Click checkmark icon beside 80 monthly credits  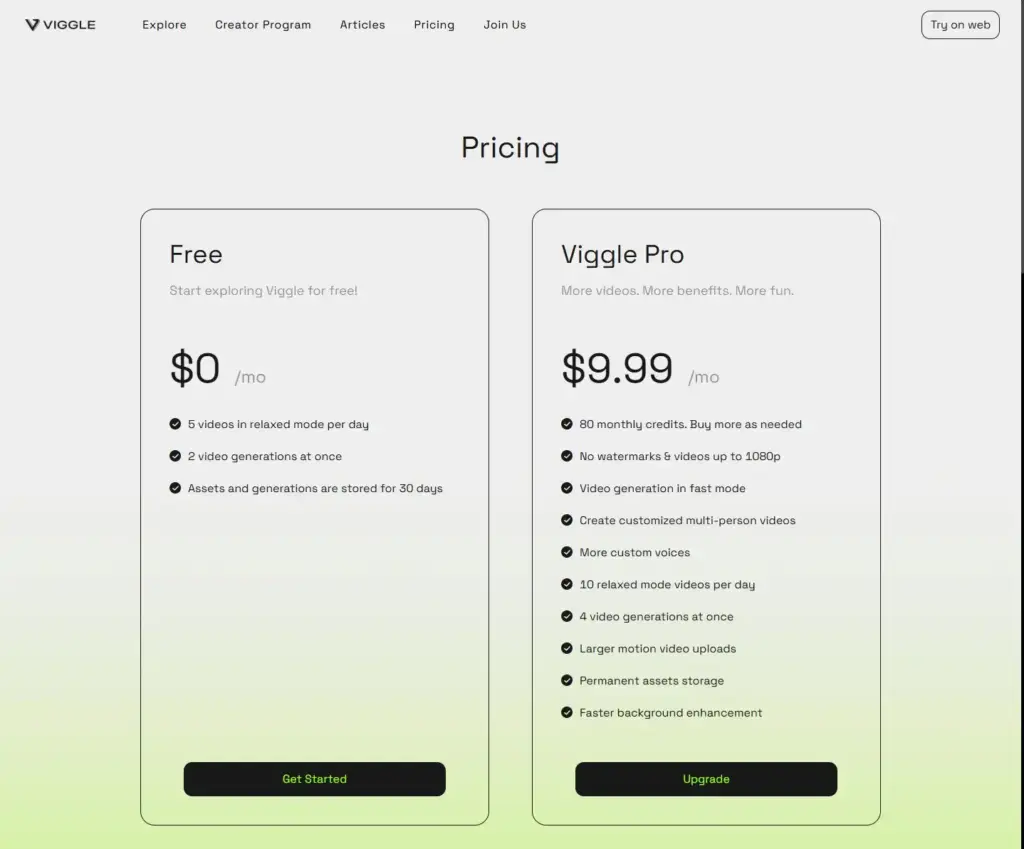567,424
